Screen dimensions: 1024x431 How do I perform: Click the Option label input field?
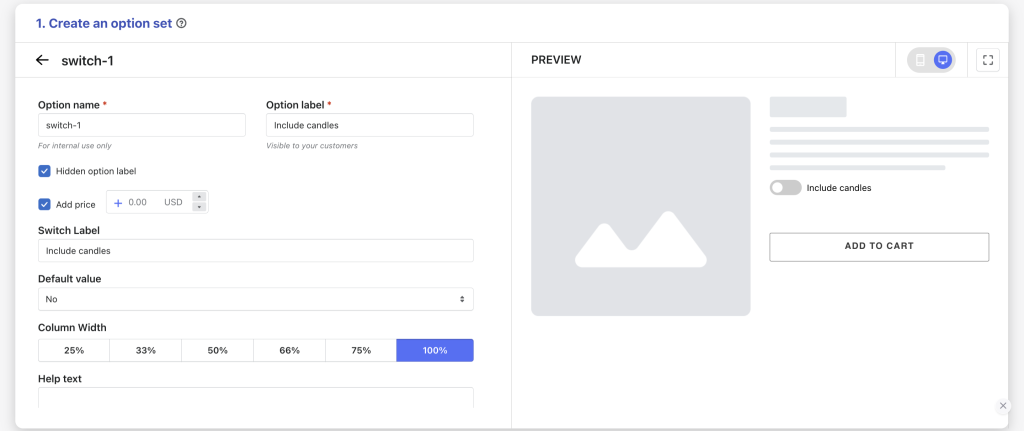pos(370,125)
